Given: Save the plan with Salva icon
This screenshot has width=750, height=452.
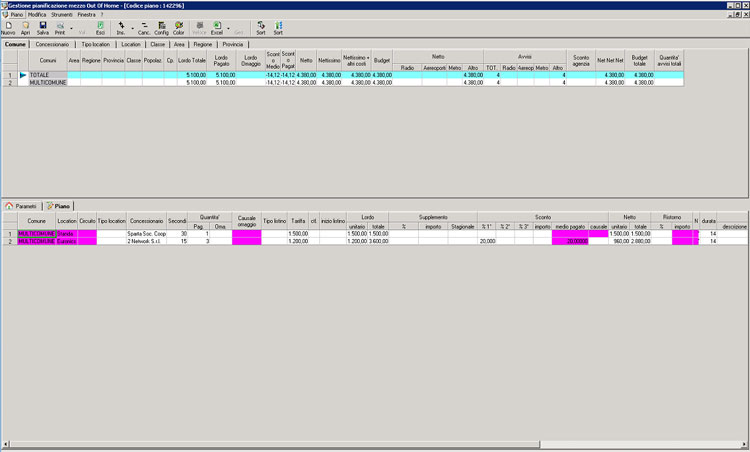Looking at the screenshot, I should point(43,27).
